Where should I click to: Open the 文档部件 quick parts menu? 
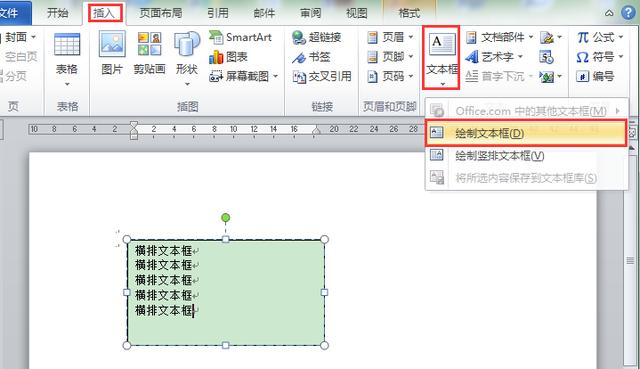point(500,37)
